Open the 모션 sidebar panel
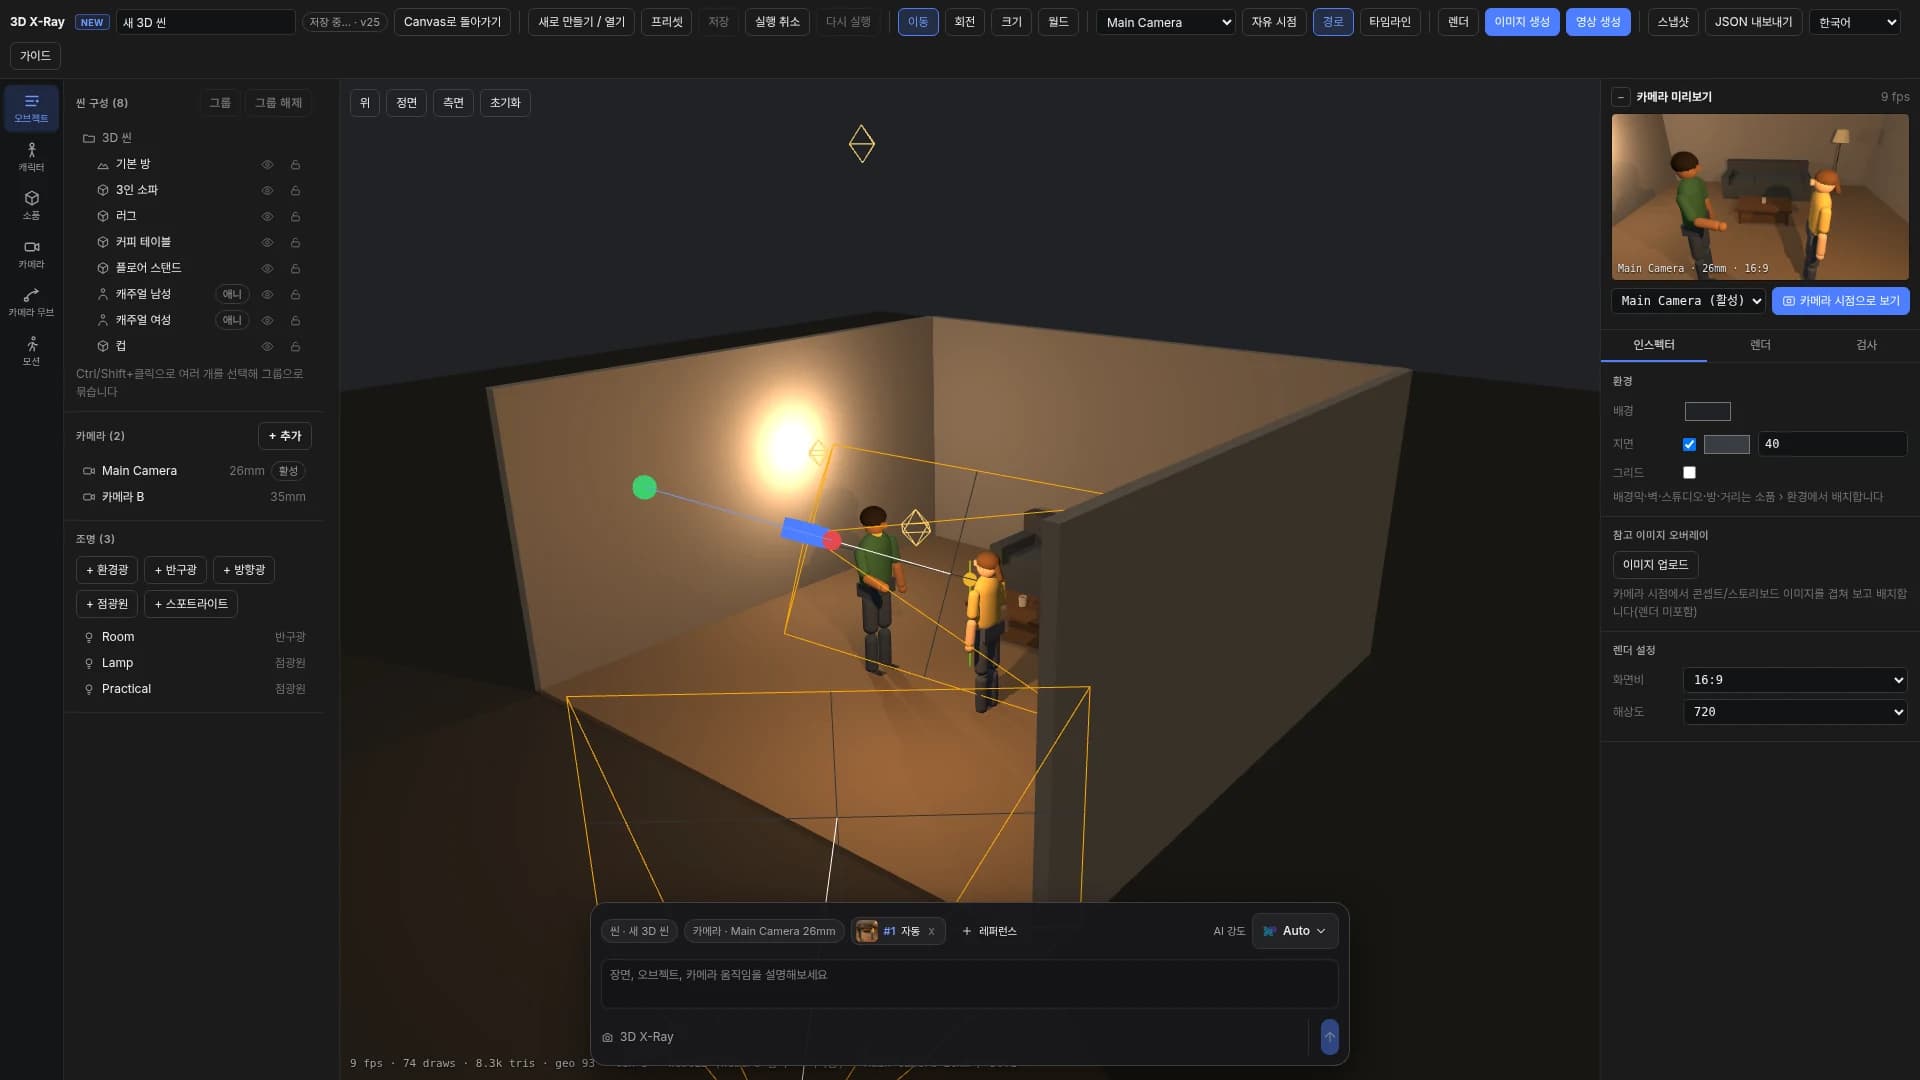 [31, 351]
